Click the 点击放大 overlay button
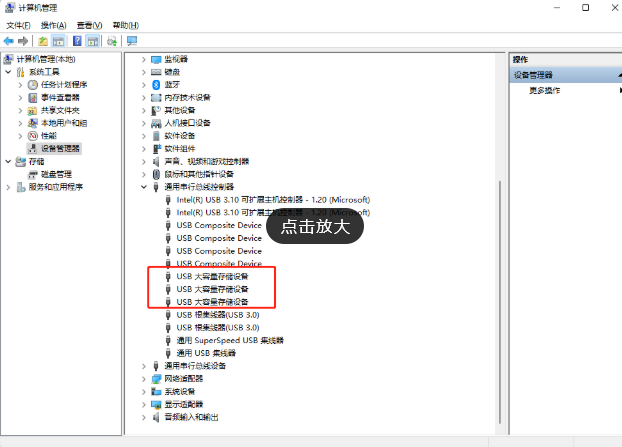622x447 pixels. point(315,226)
